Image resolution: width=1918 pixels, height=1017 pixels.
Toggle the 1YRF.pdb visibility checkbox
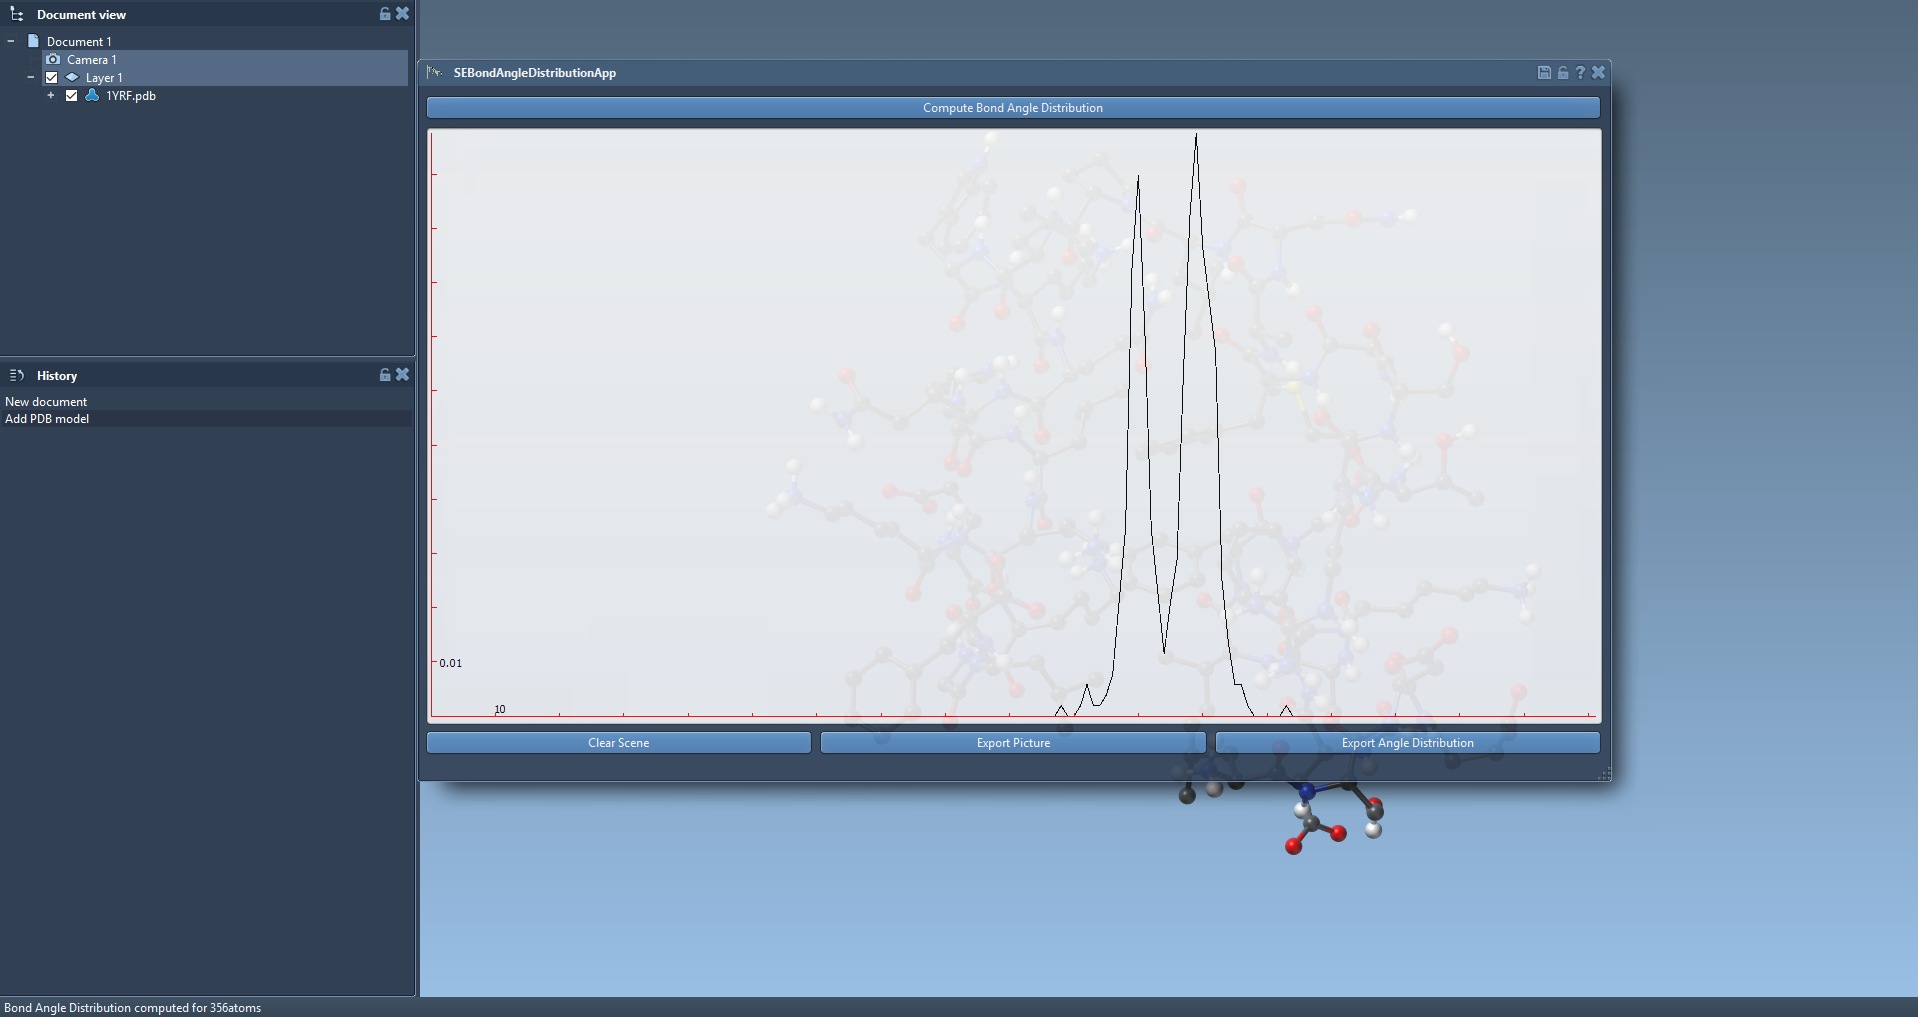tap(72, 96)
